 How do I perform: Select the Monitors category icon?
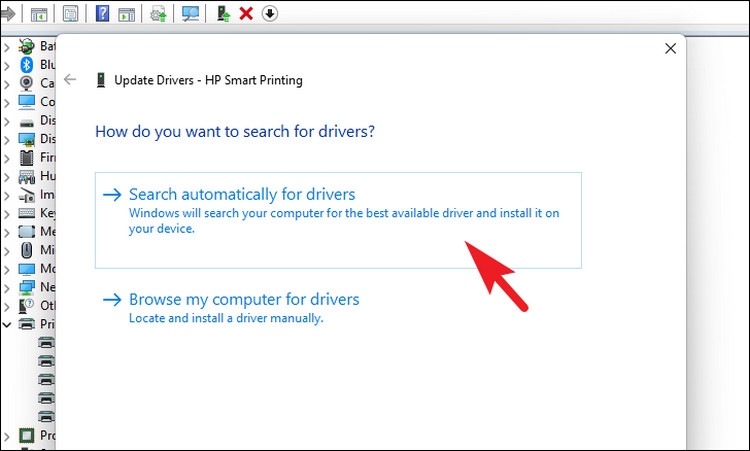tap(27, 269)
